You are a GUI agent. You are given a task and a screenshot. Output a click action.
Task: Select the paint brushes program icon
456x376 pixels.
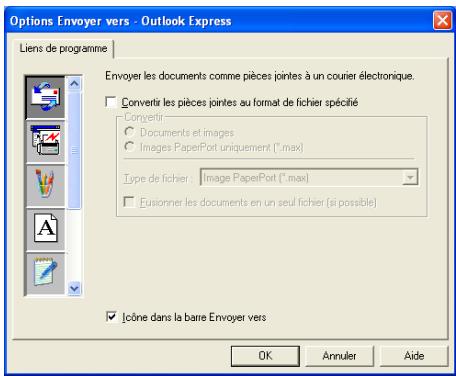pos(46,185)
